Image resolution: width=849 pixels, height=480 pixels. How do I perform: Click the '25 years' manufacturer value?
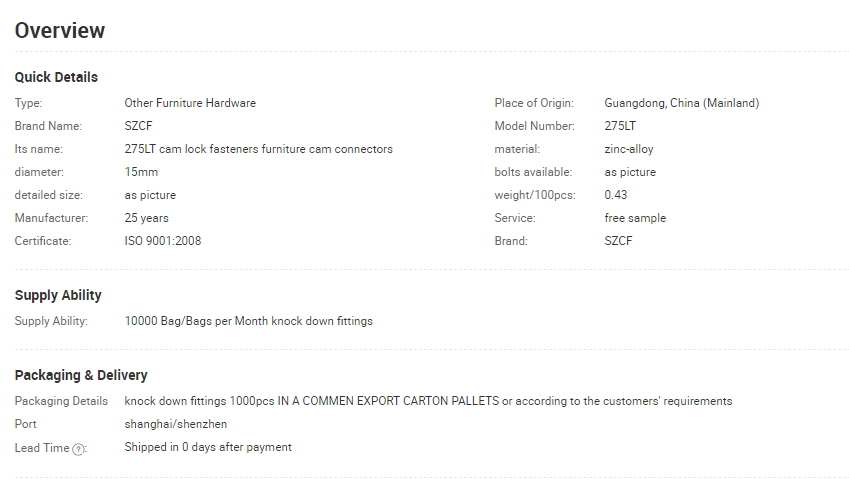(147, 218)
